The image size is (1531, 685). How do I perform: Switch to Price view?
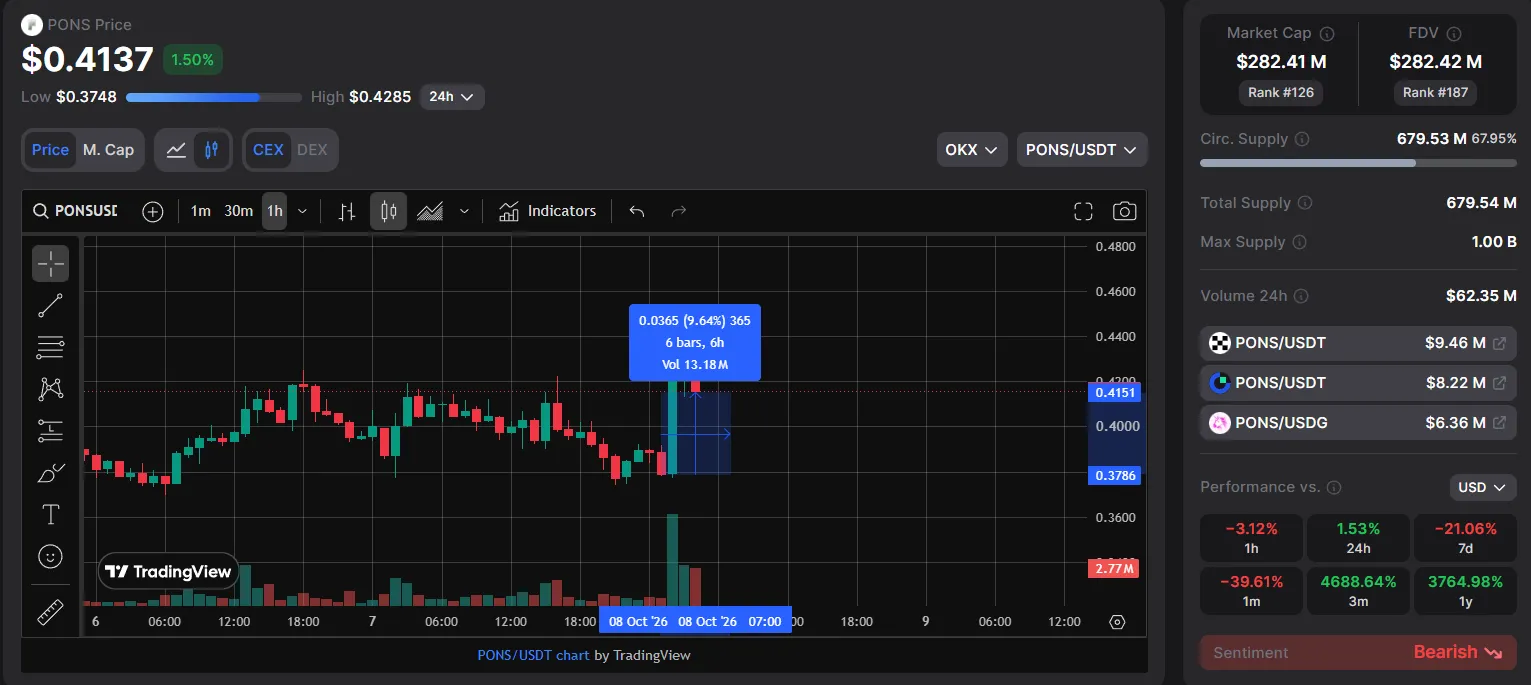50,150
